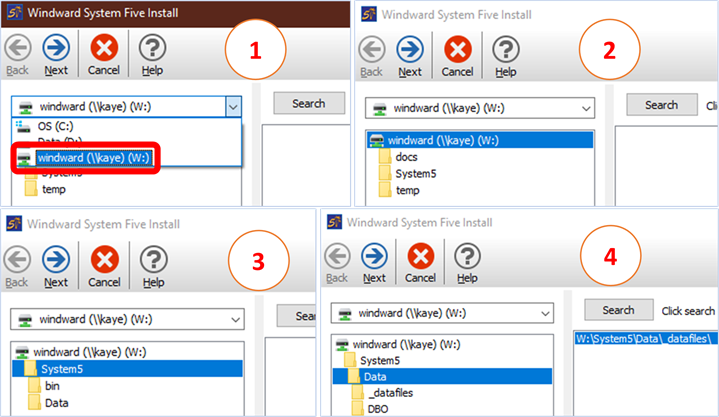
Task: Open the drive dropdown in panel 3
Action: 235,319
